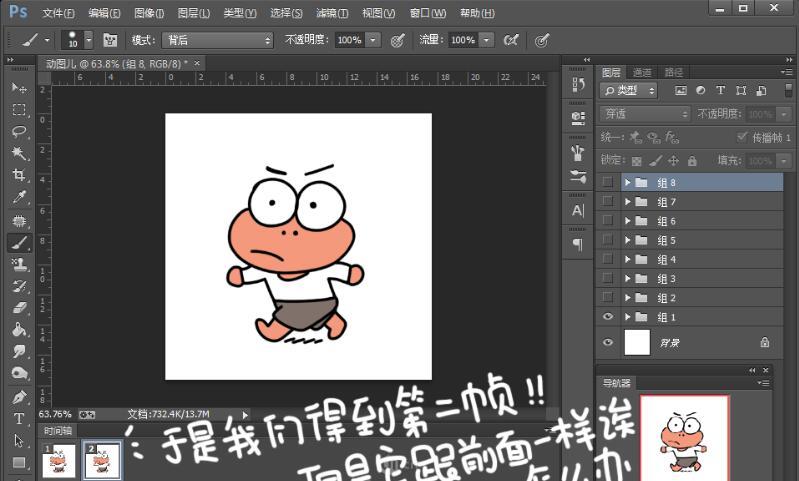Image resolution: width=799 pixels, height=481 pixels.
Task: Open the brush preset picker arrow
Action: coord(89,40)
